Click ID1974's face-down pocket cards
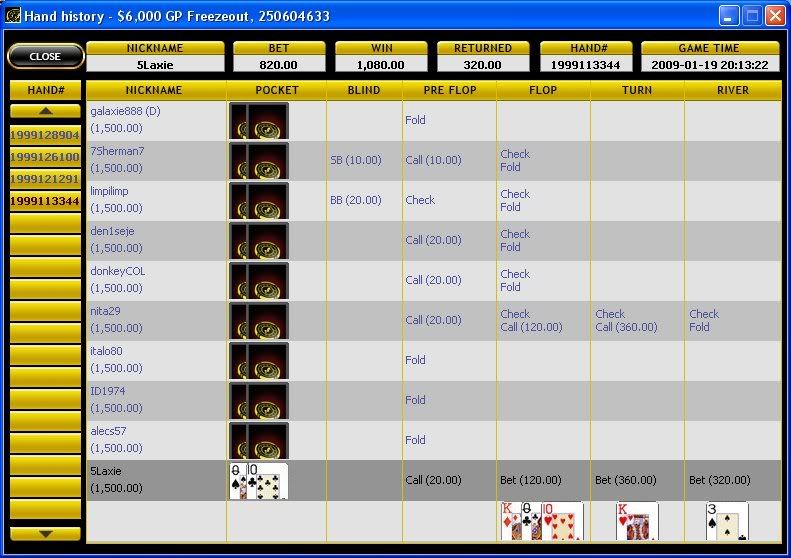Image resolution: width=791 pixels, height=558 pixels. pyautogui.click(x=259, y=401)
